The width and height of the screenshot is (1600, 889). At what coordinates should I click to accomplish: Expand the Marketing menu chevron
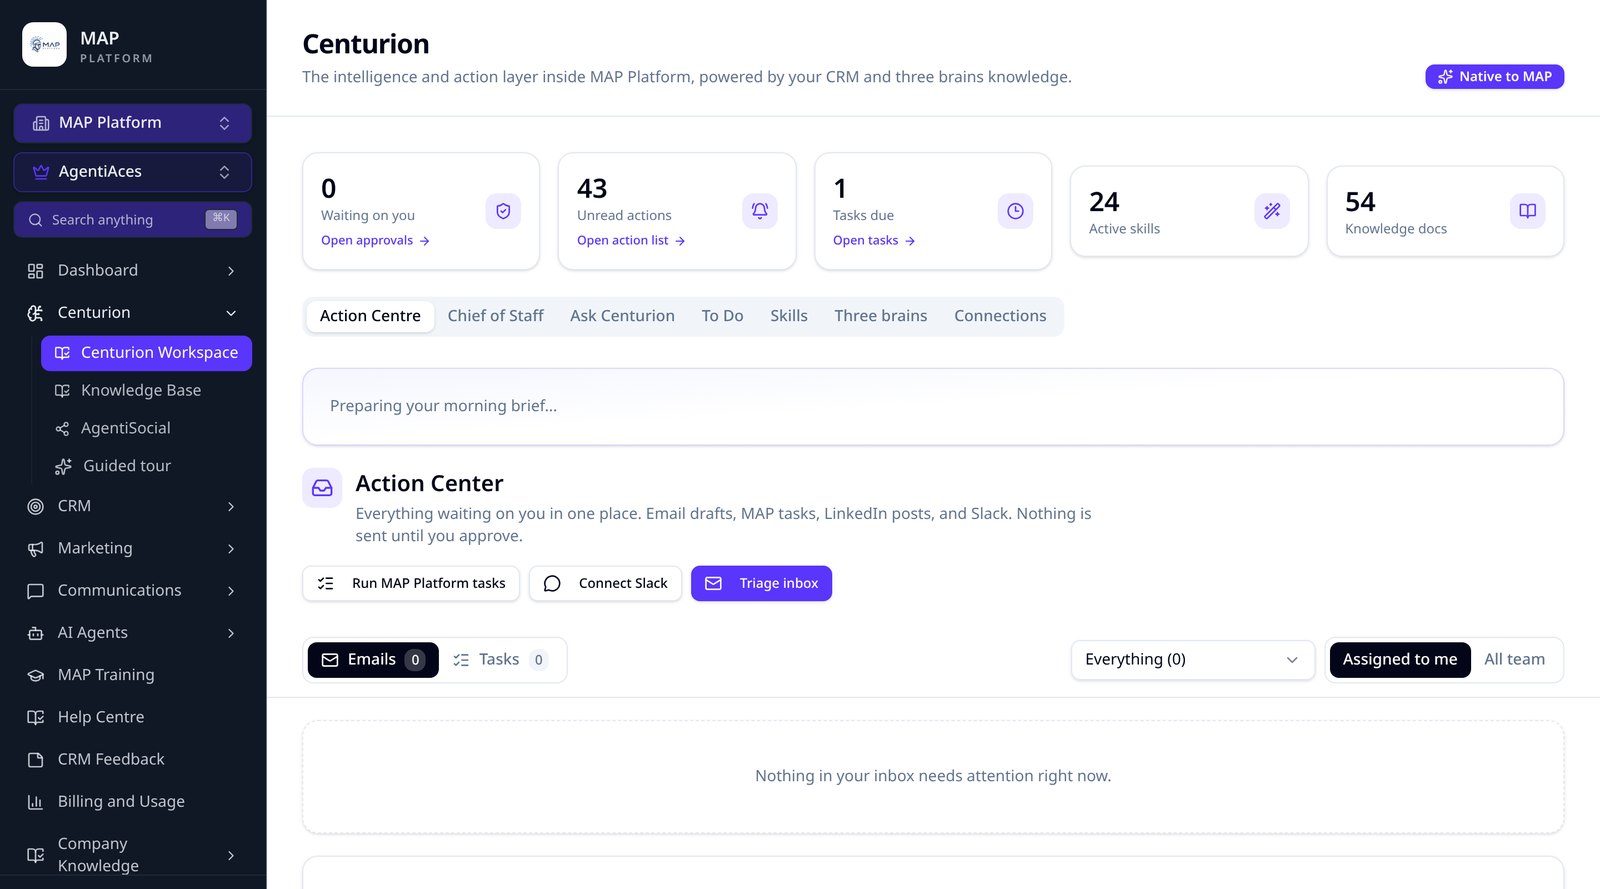tap(231, 549)
